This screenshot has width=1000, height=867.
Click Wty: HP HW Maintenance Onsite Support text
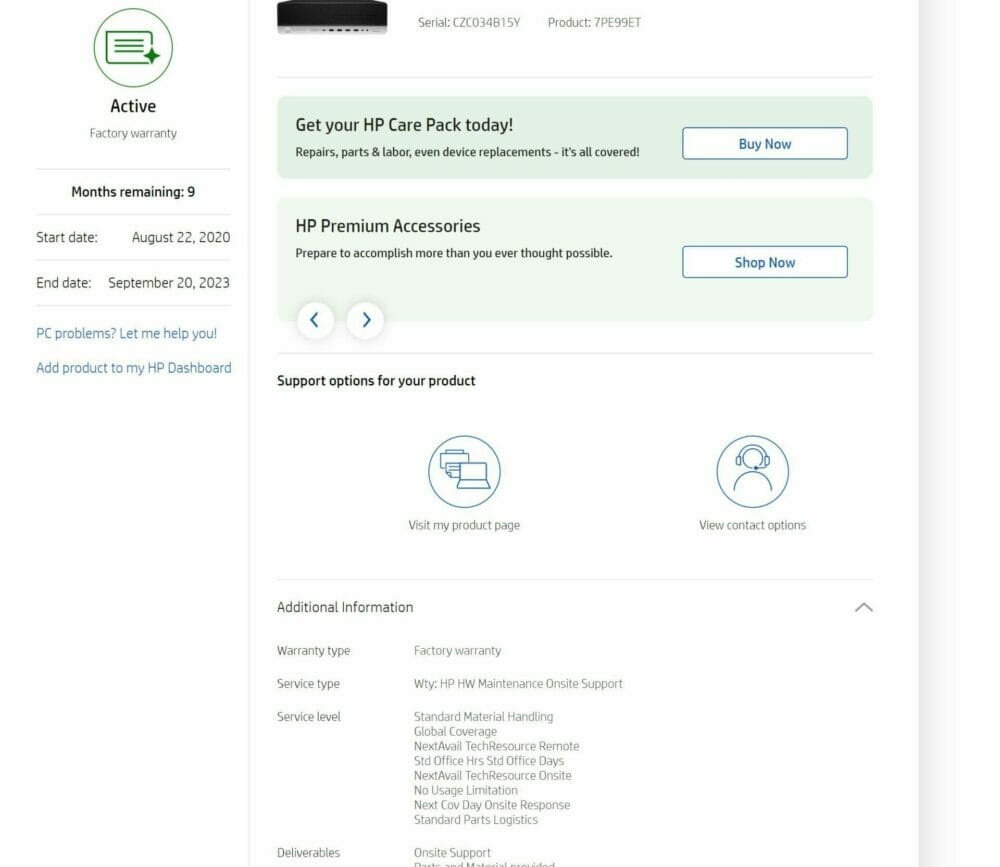tap(518, 683)
